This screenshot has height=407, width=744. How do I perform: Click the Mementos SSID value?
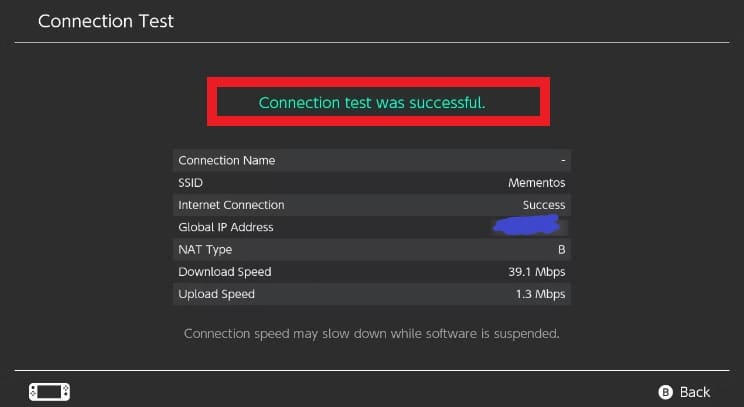click(x=537, y=183)
